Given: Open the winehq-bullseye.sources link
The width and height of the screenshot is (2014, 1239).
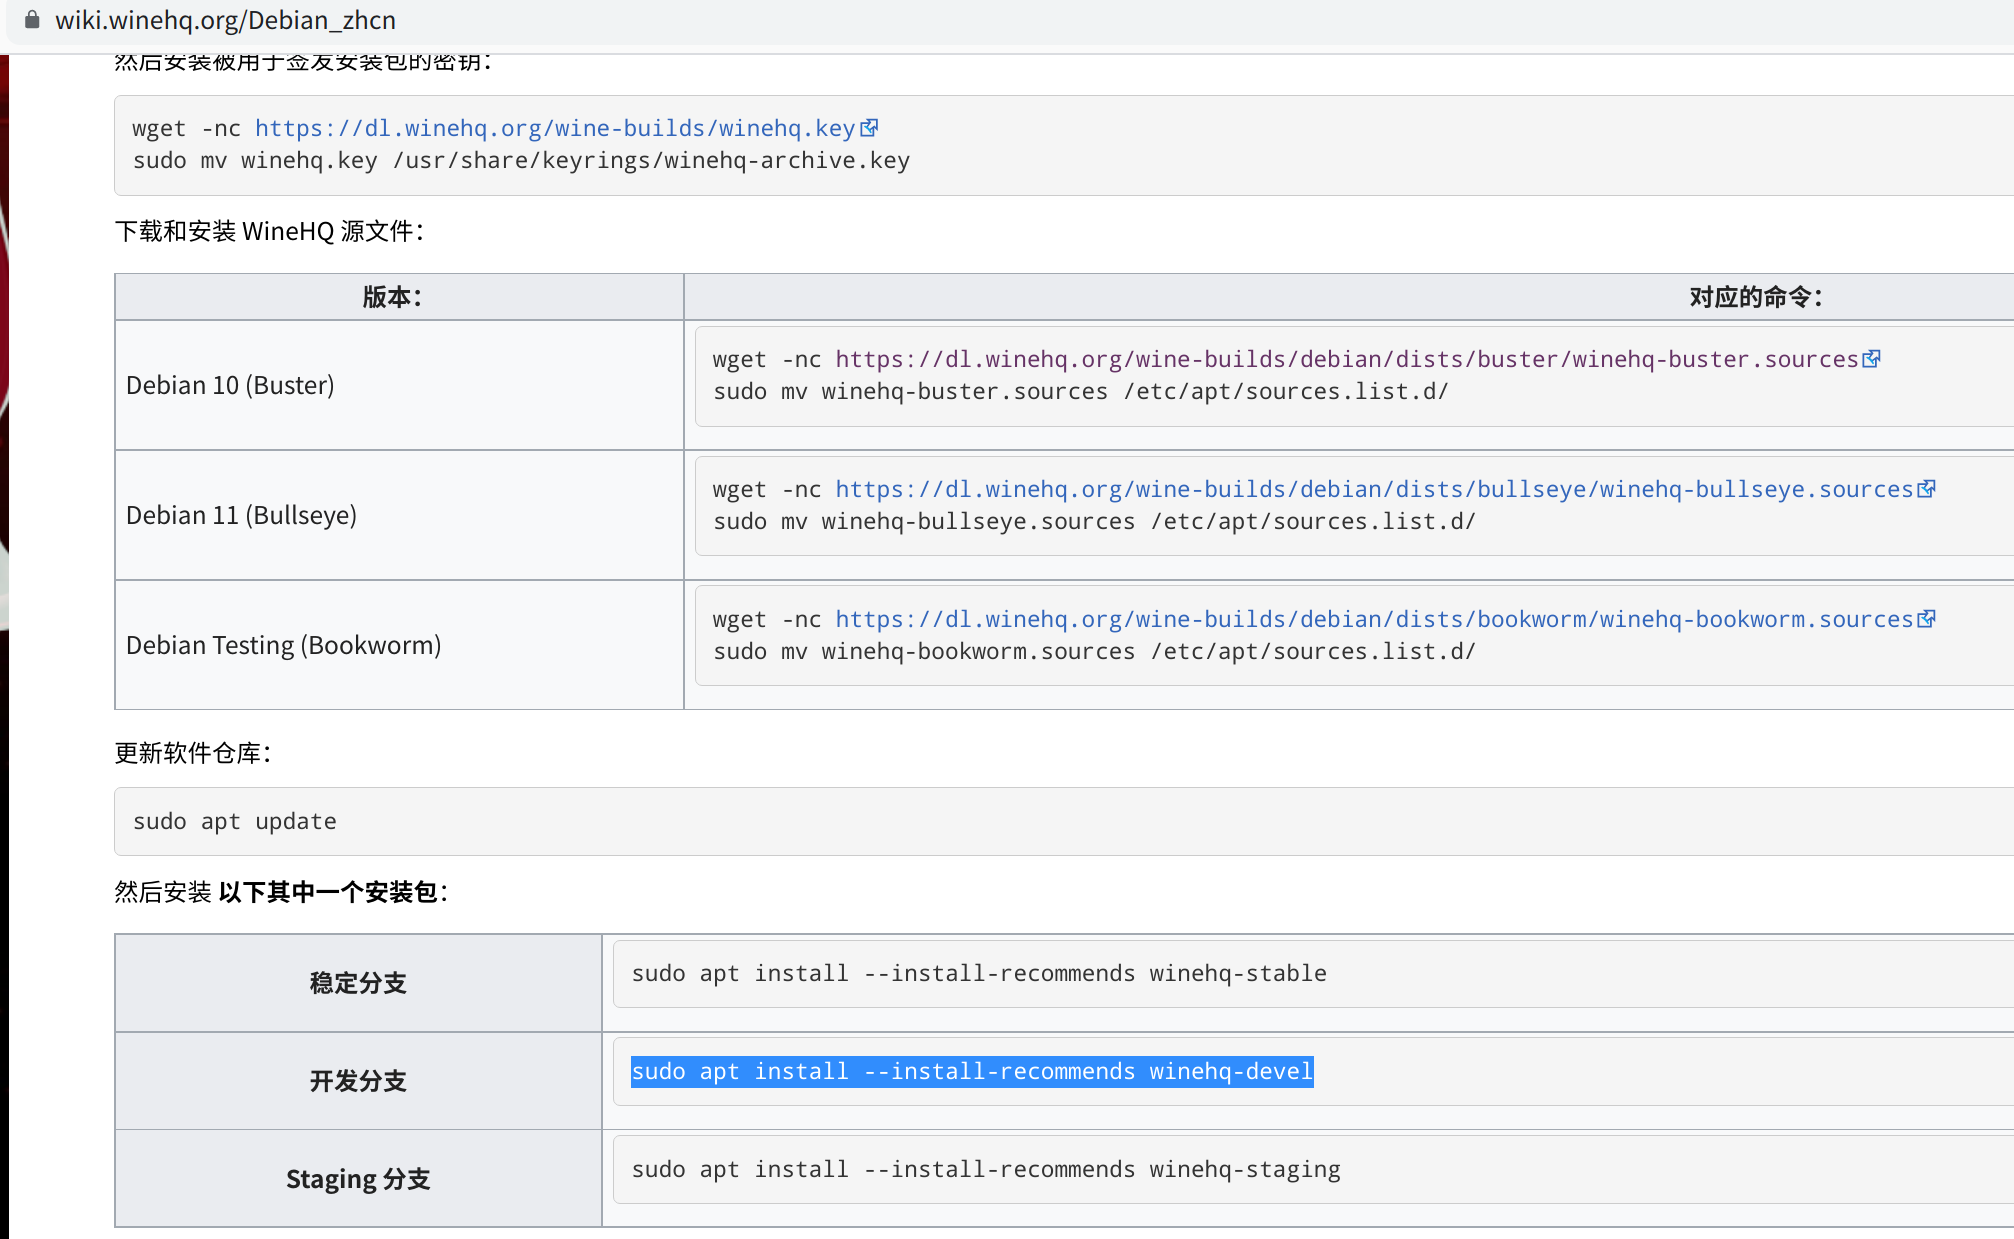Looking at the screenshot, I should tap(1373, 489).
